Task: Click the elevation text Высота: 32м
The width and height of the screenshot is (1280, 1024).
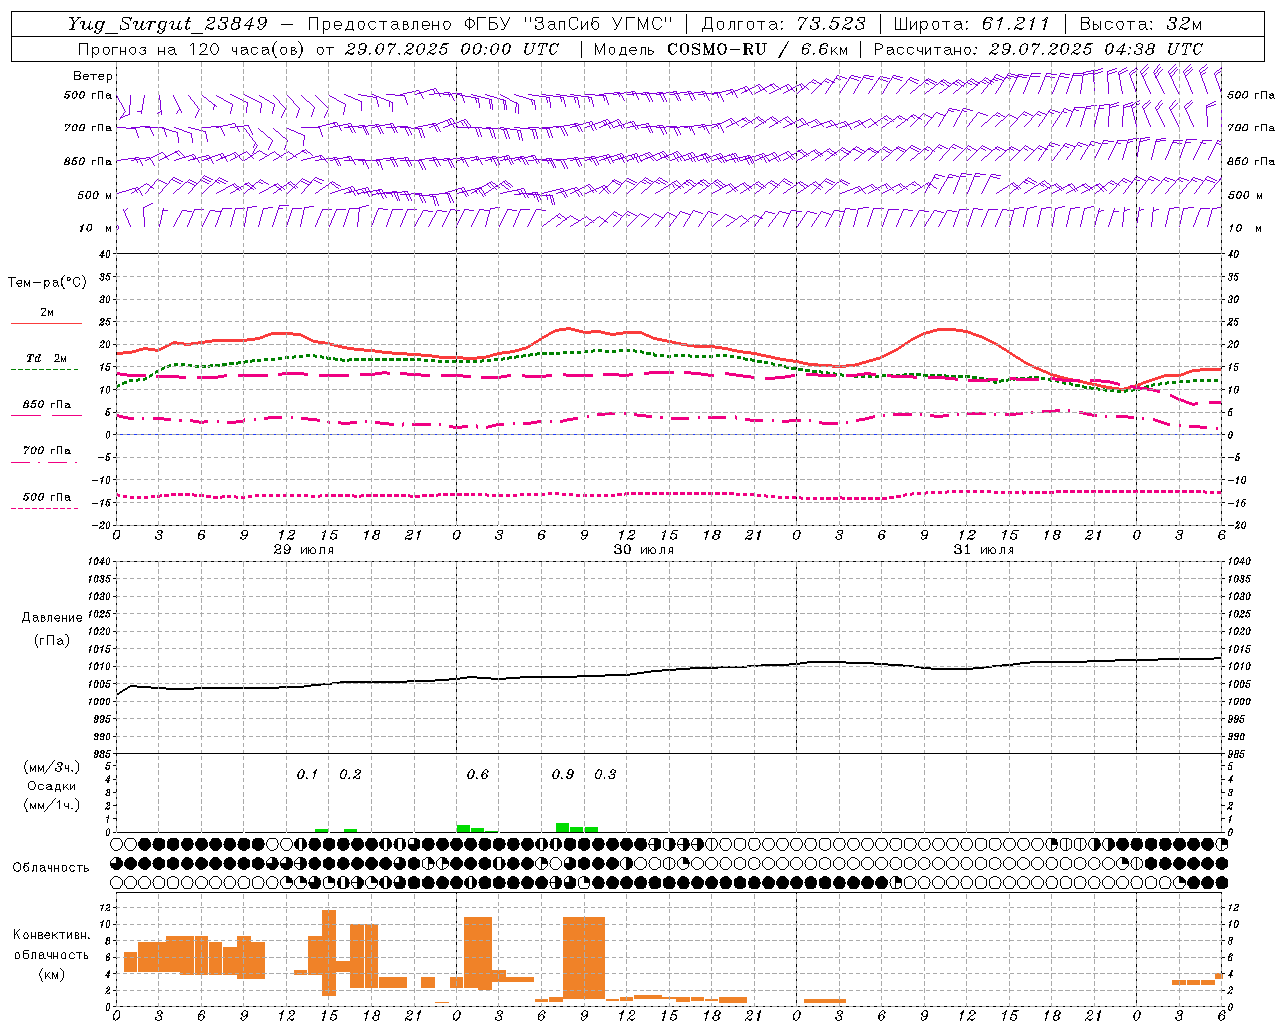Action: [x=1141, y=24]
